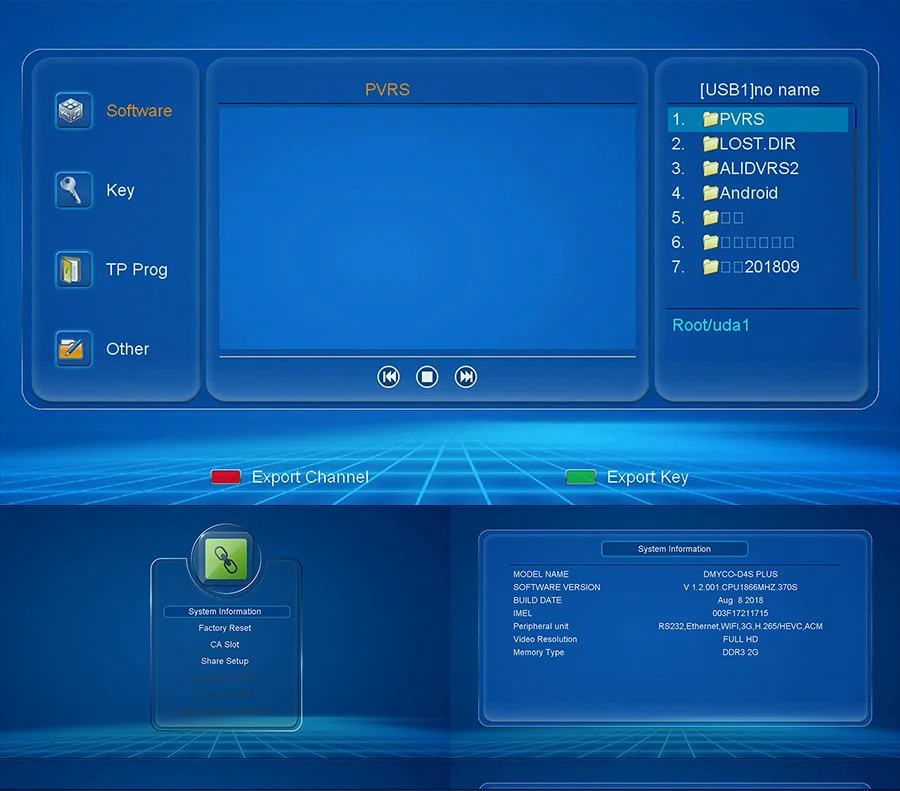
Task: Click the PVRS folder icon
Action: 711,119
